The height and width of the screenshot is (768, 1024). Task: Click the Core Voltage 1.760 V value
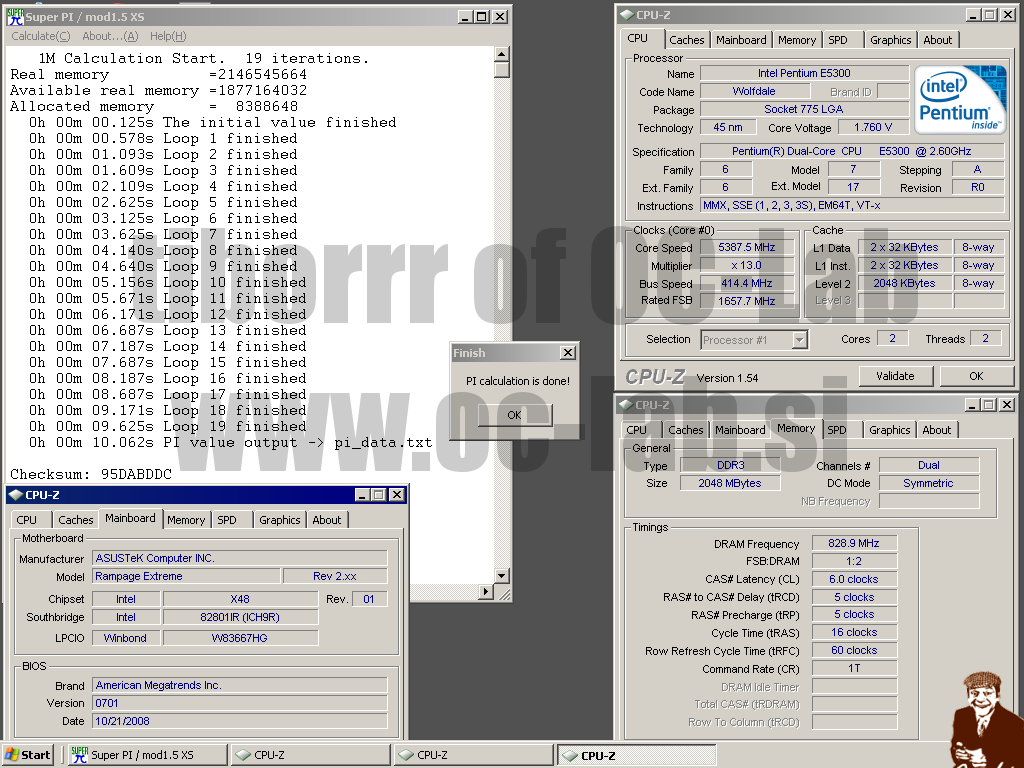pos(872,127)
